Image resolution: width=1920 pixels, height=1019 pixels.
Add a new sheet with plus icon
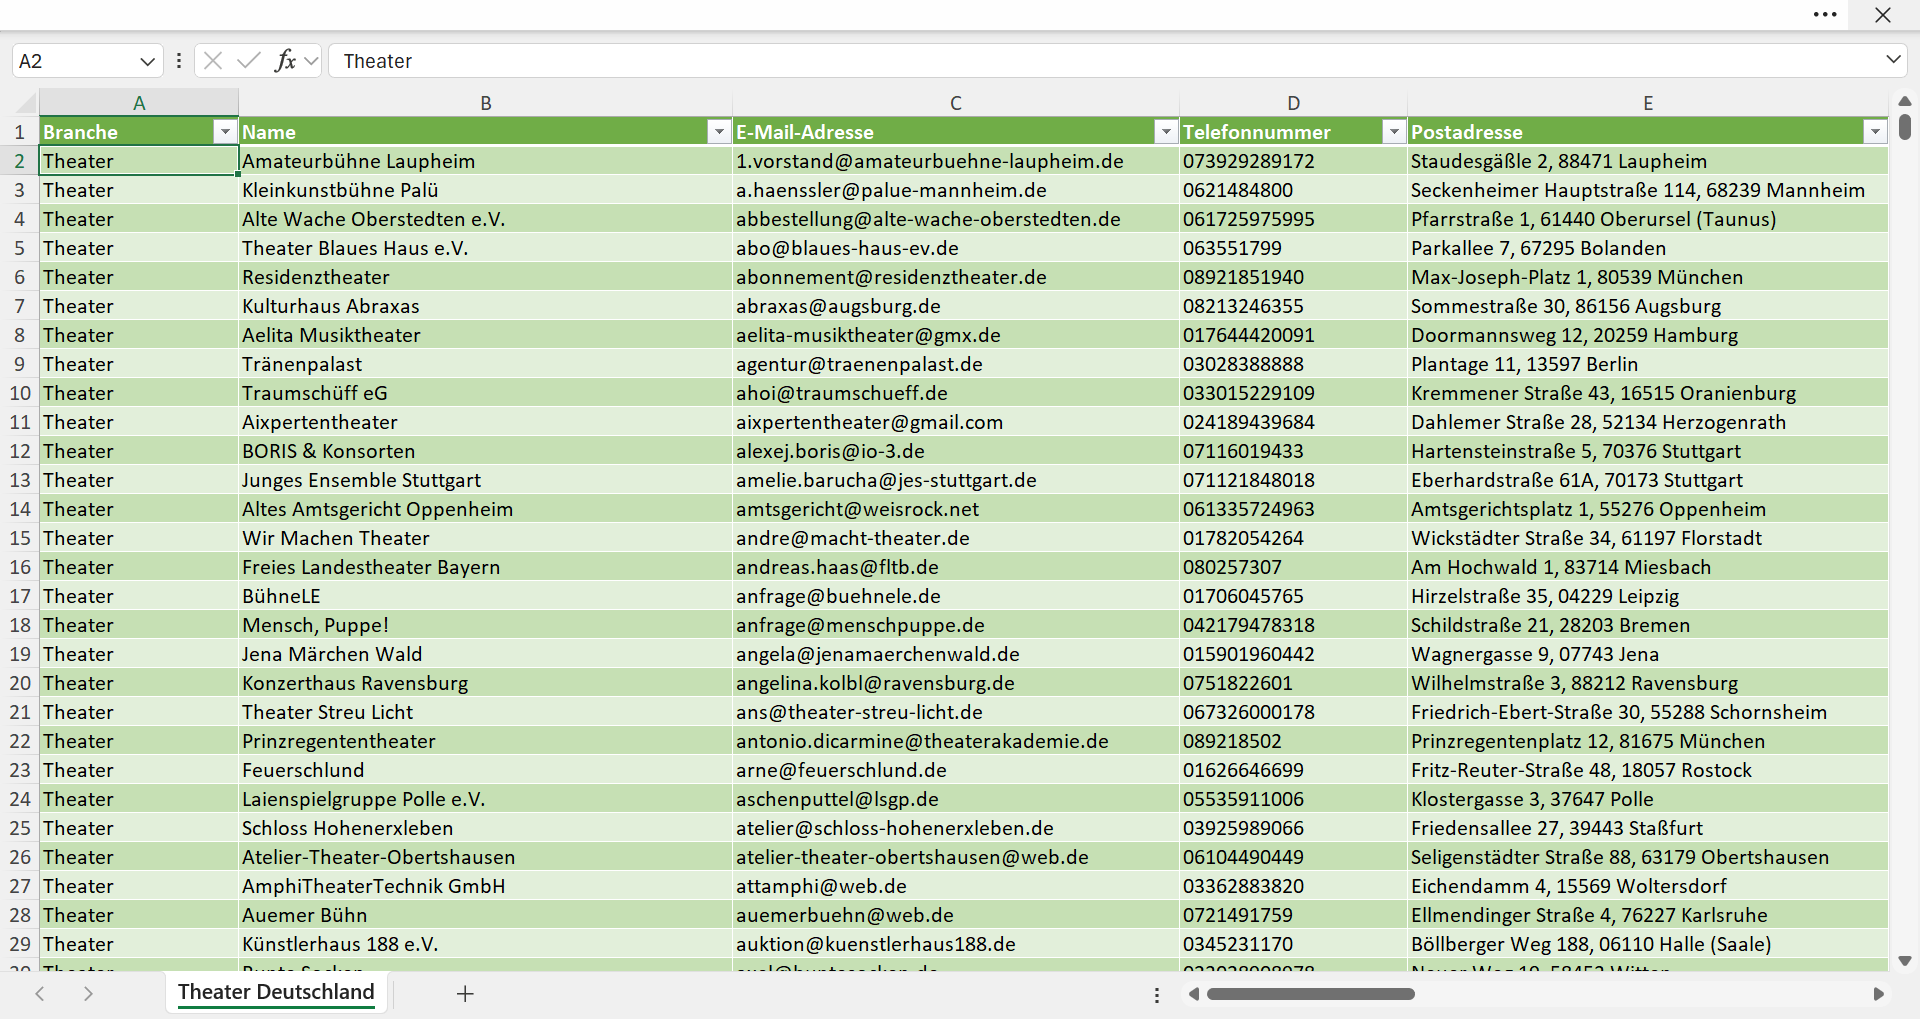click(465, 993)
